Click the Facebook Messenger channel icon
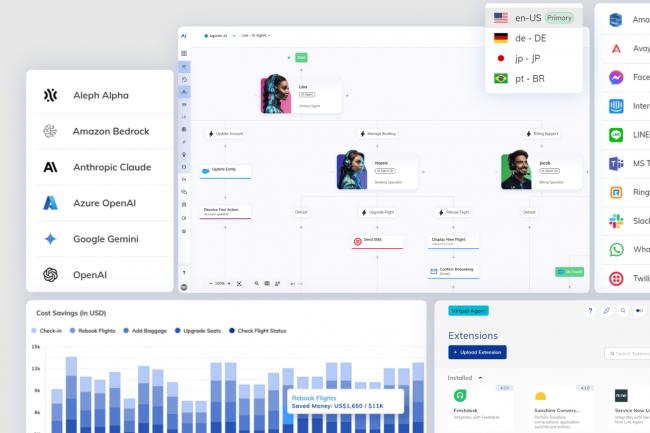Screen dimensions: 650x433 tap(616, 77)
